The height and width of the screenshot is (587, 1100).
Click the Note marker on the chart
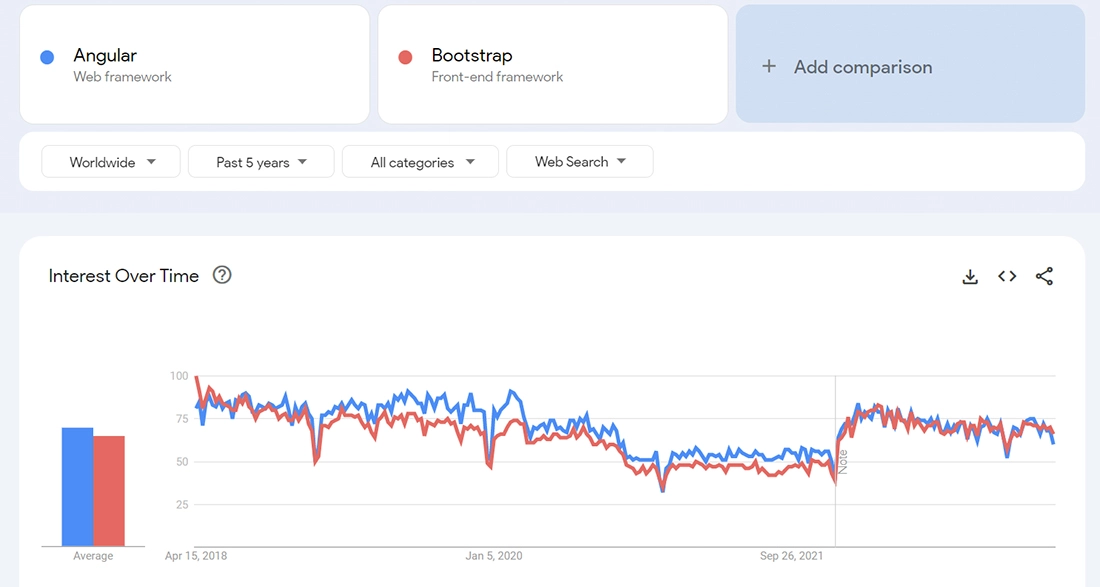tap(843, 462)
